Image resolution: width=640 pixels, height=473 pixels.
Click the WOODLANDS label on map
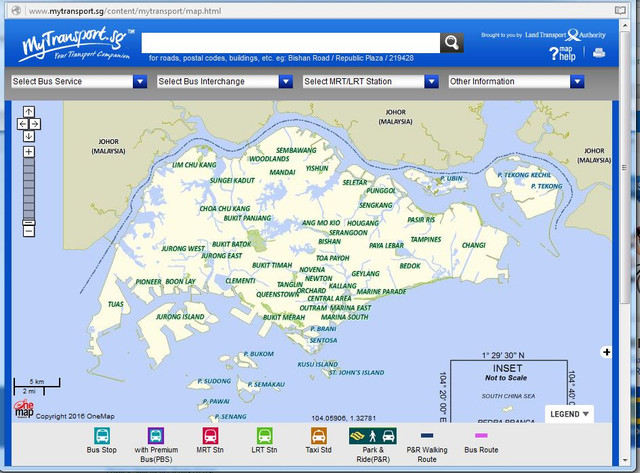click(x=269, y=159)
